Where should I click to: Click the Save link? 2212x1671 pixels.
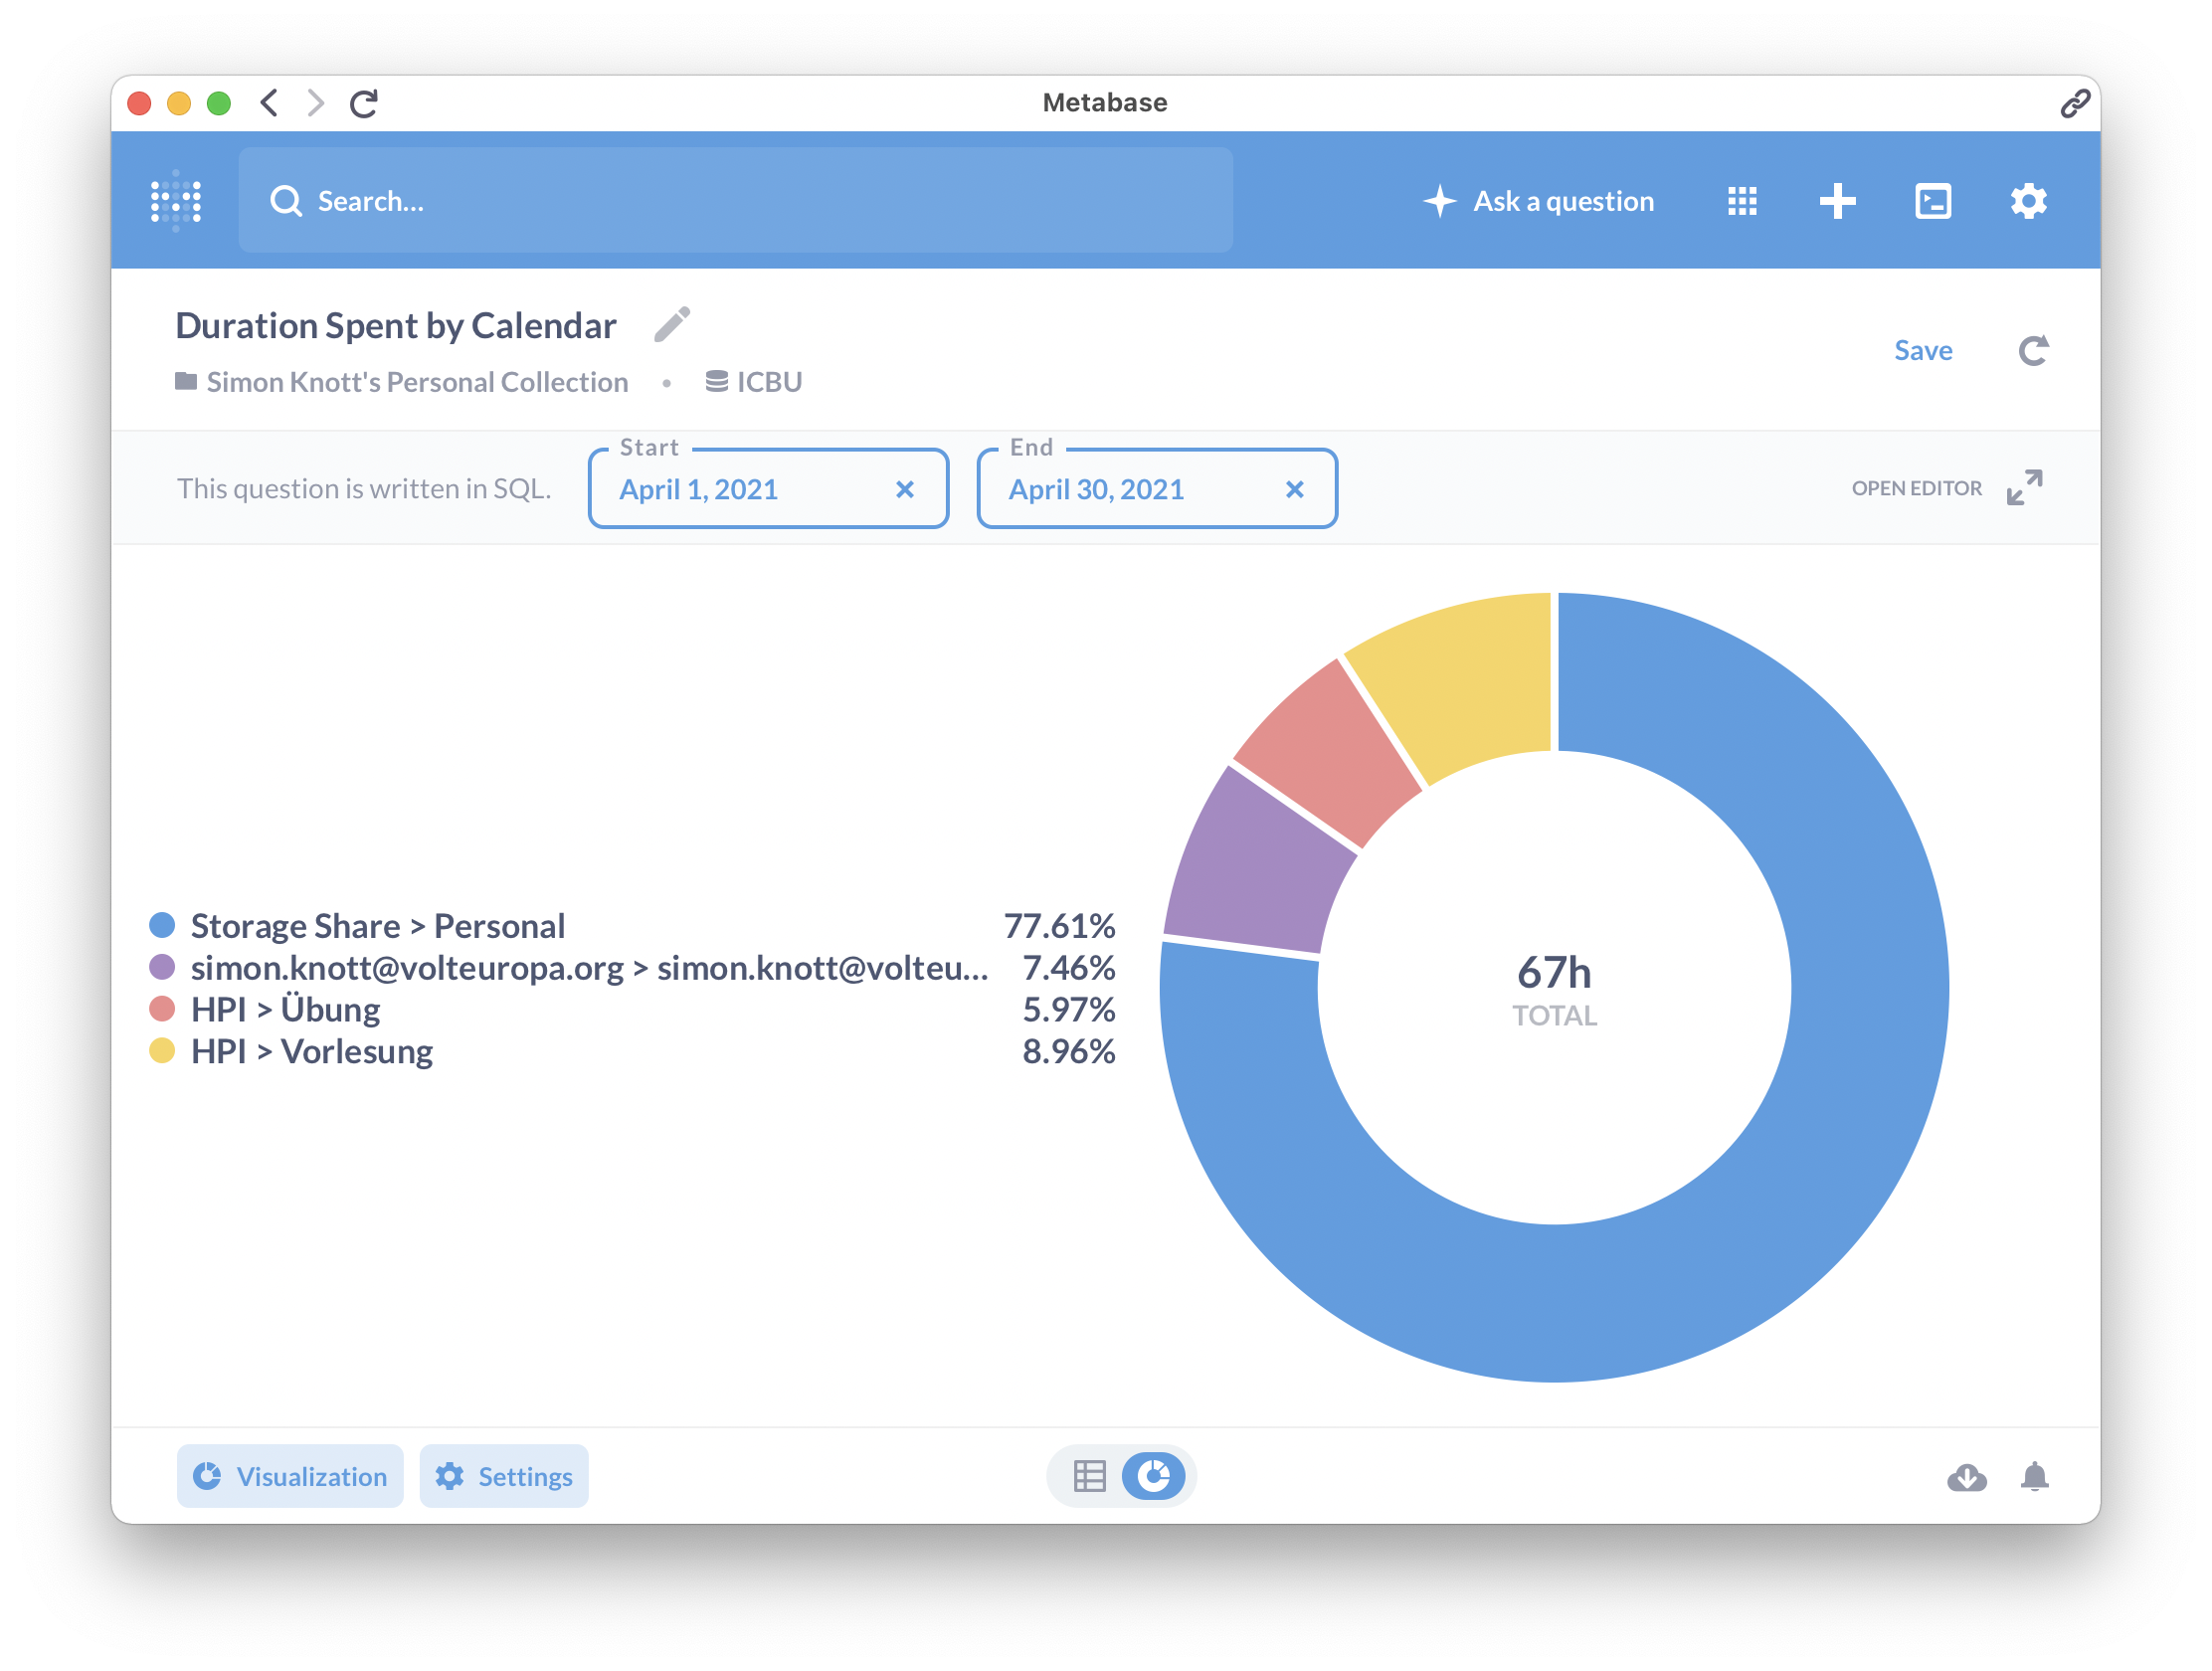pyautogui.click(x=1922, y=351)
